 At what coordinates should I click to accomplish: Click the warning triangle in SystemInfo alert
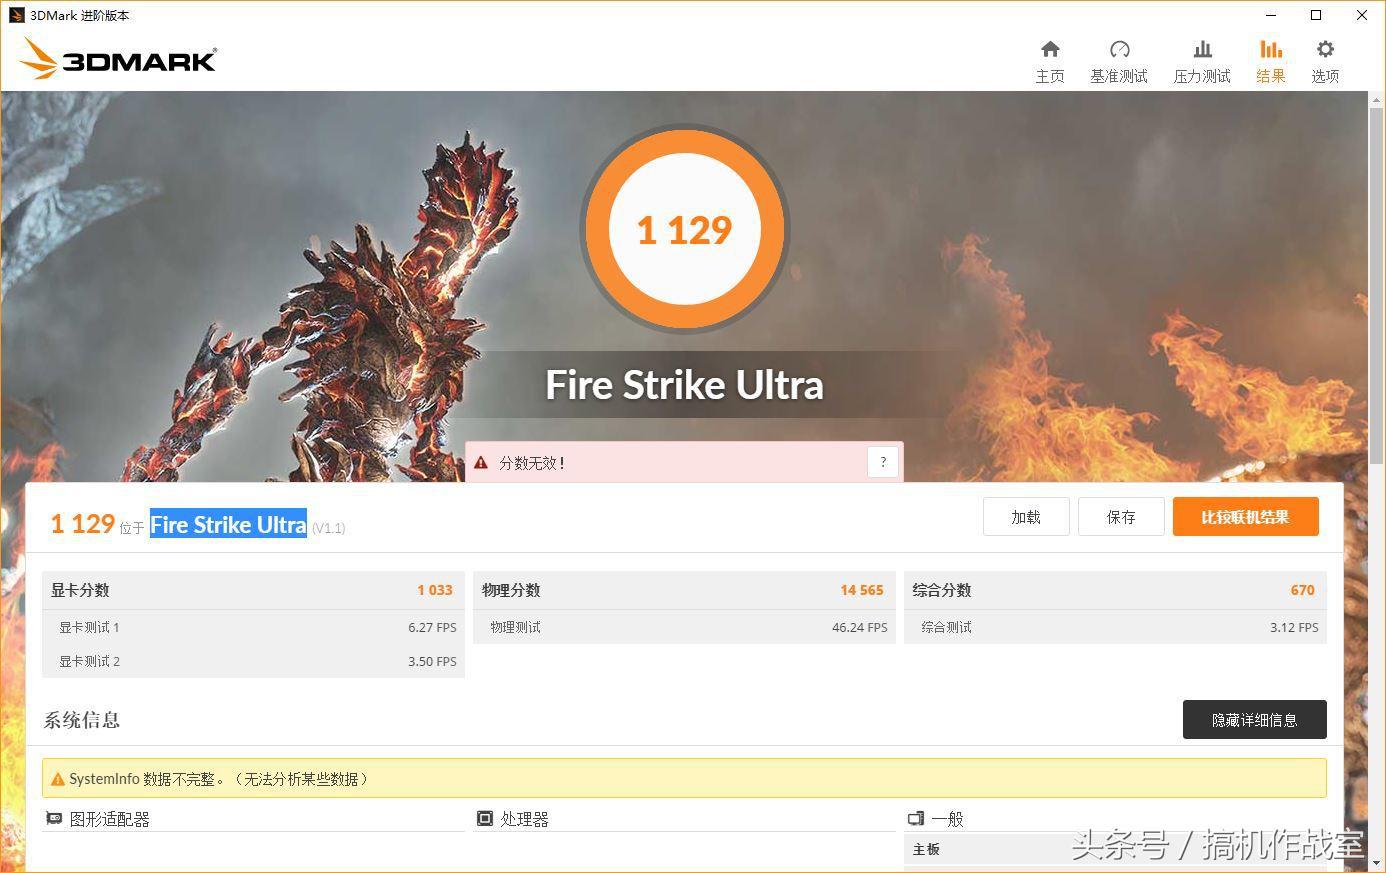pos(57,777)
